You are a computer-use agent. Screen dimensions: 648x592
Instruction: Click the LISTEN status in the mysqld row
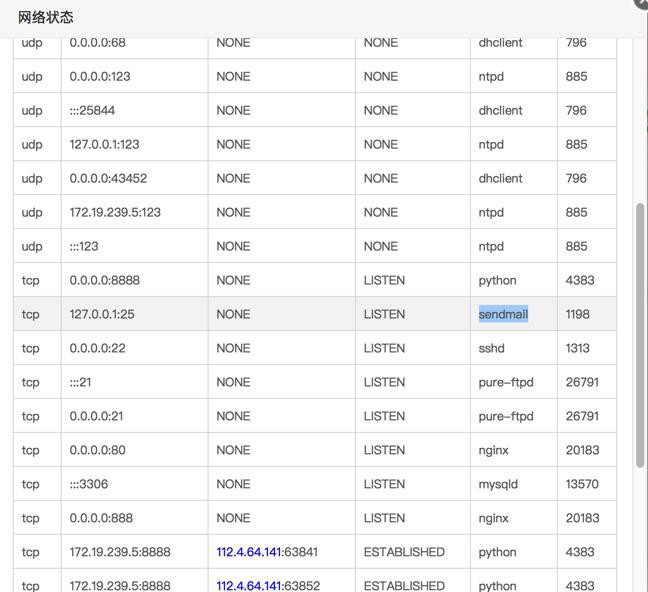(x=384, y=484)
